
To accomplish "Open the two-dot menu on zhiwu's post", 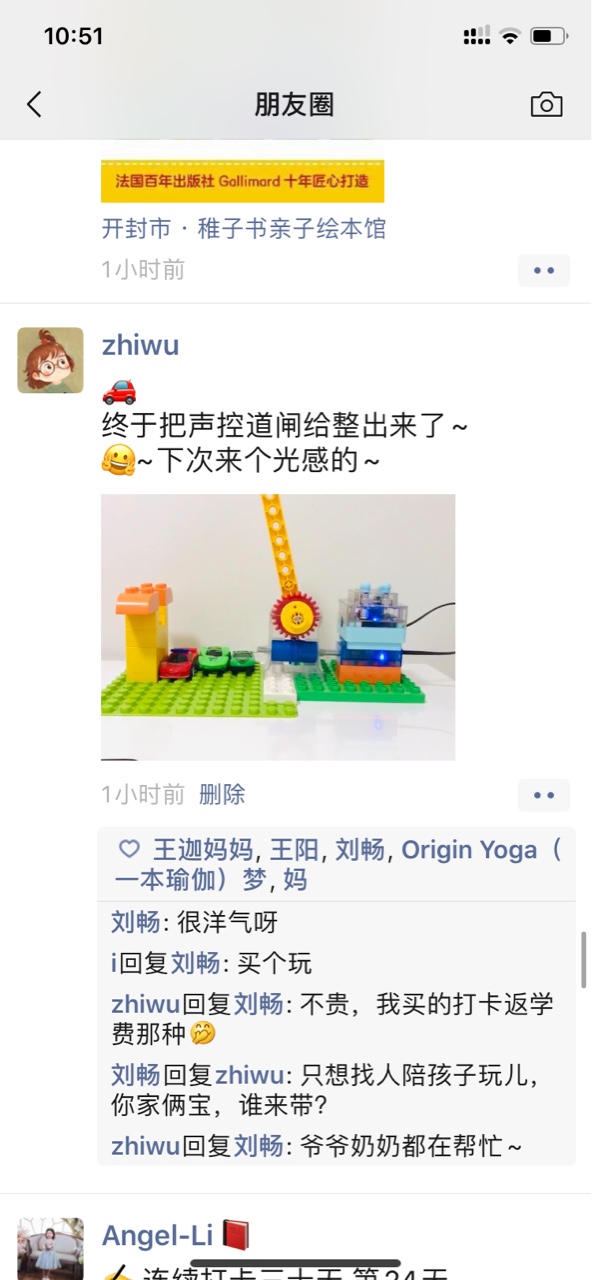I will 544,795.
